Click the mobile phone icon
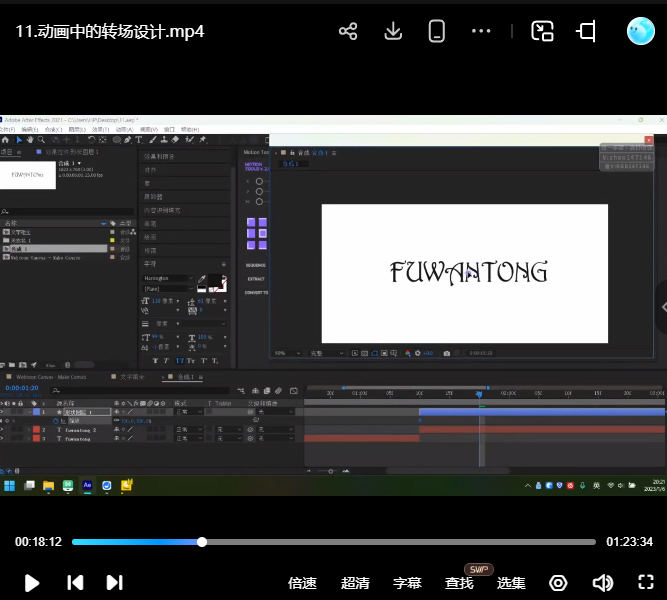Screen dimensions: 667x600 [436, 31]
